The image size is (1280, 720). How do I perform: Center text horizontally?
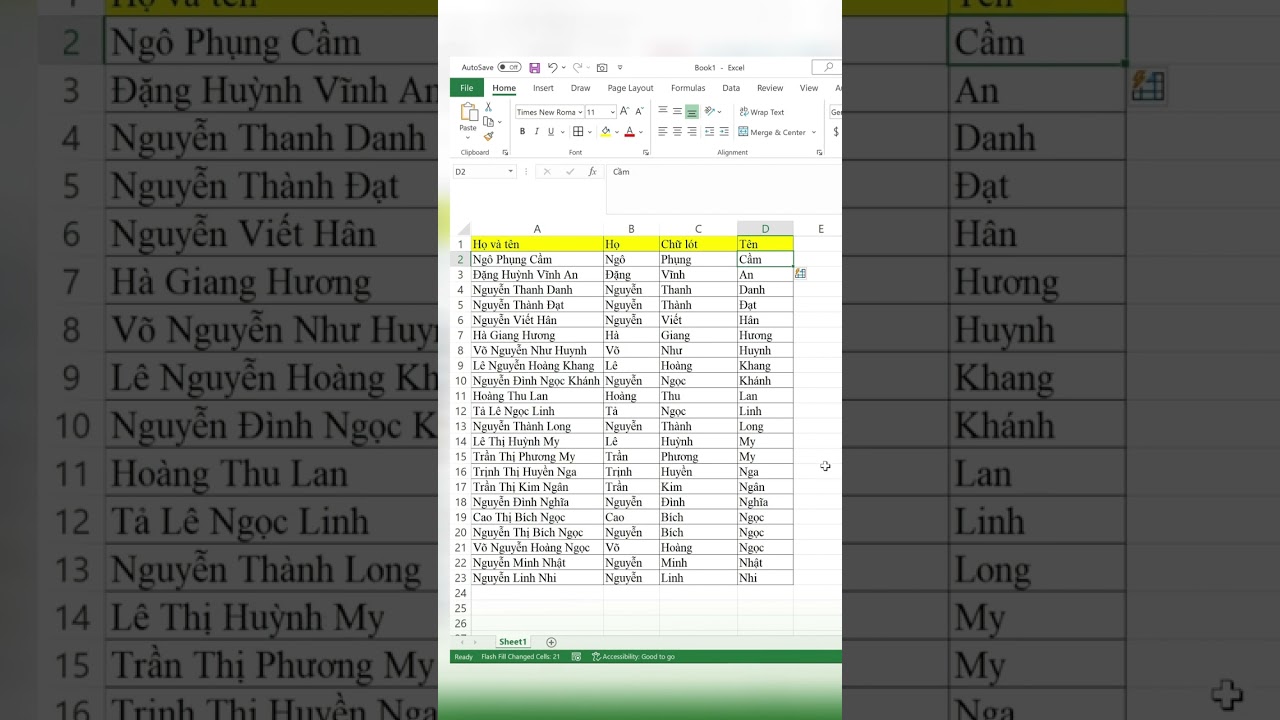[677, 132]
